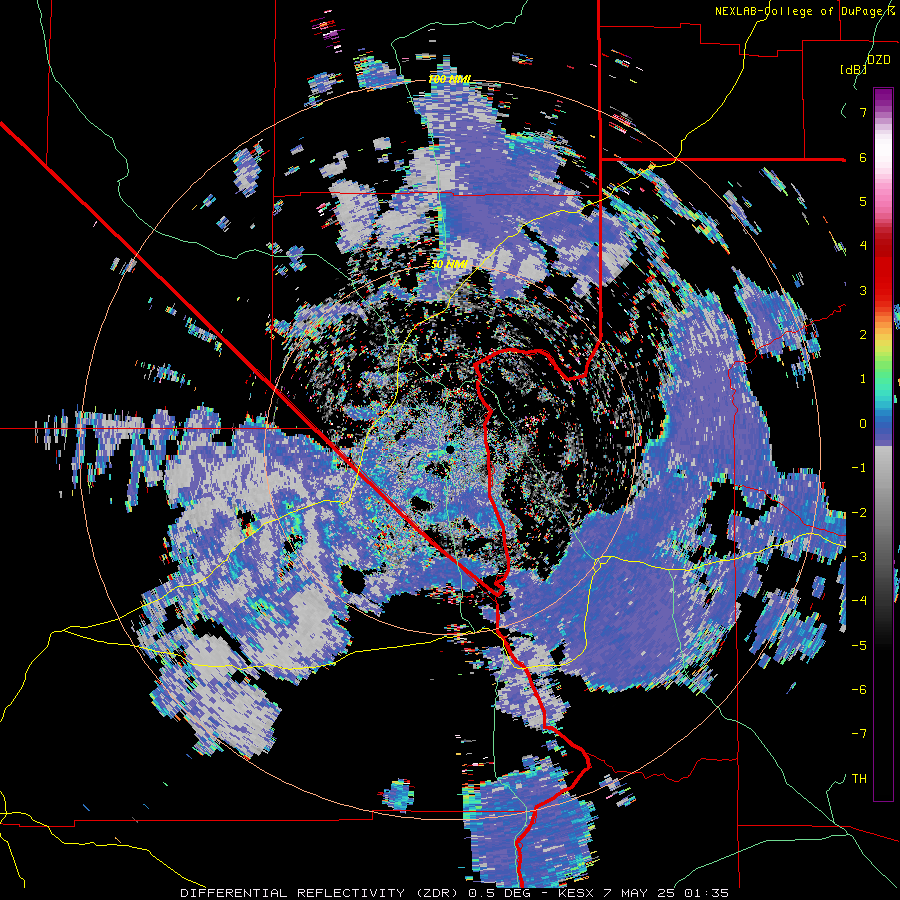Click the -4 scale label
This screenshot has height=900, width=900.
pos(859,600)
